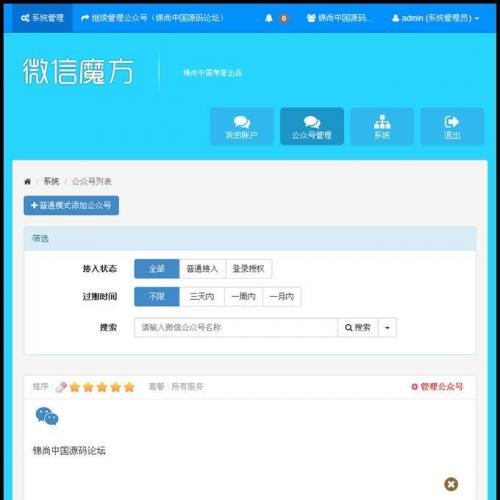Select 普通接入 access status filter
The image size is (500, 500).
coord(202,269)
